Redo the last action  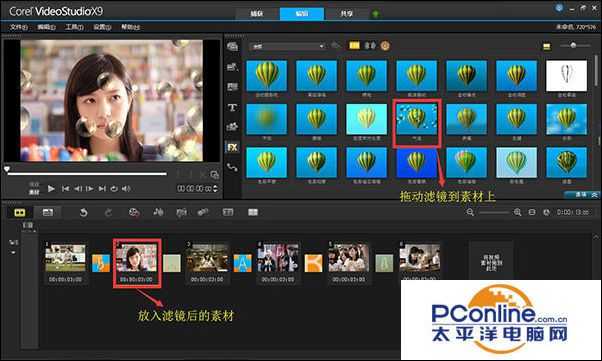pos(109,212)
